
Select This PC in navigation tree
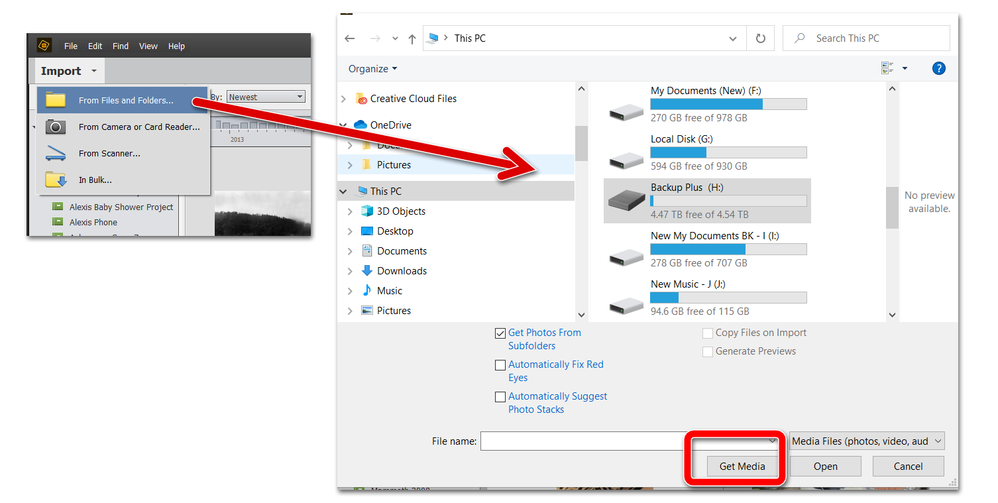(386, 191)
